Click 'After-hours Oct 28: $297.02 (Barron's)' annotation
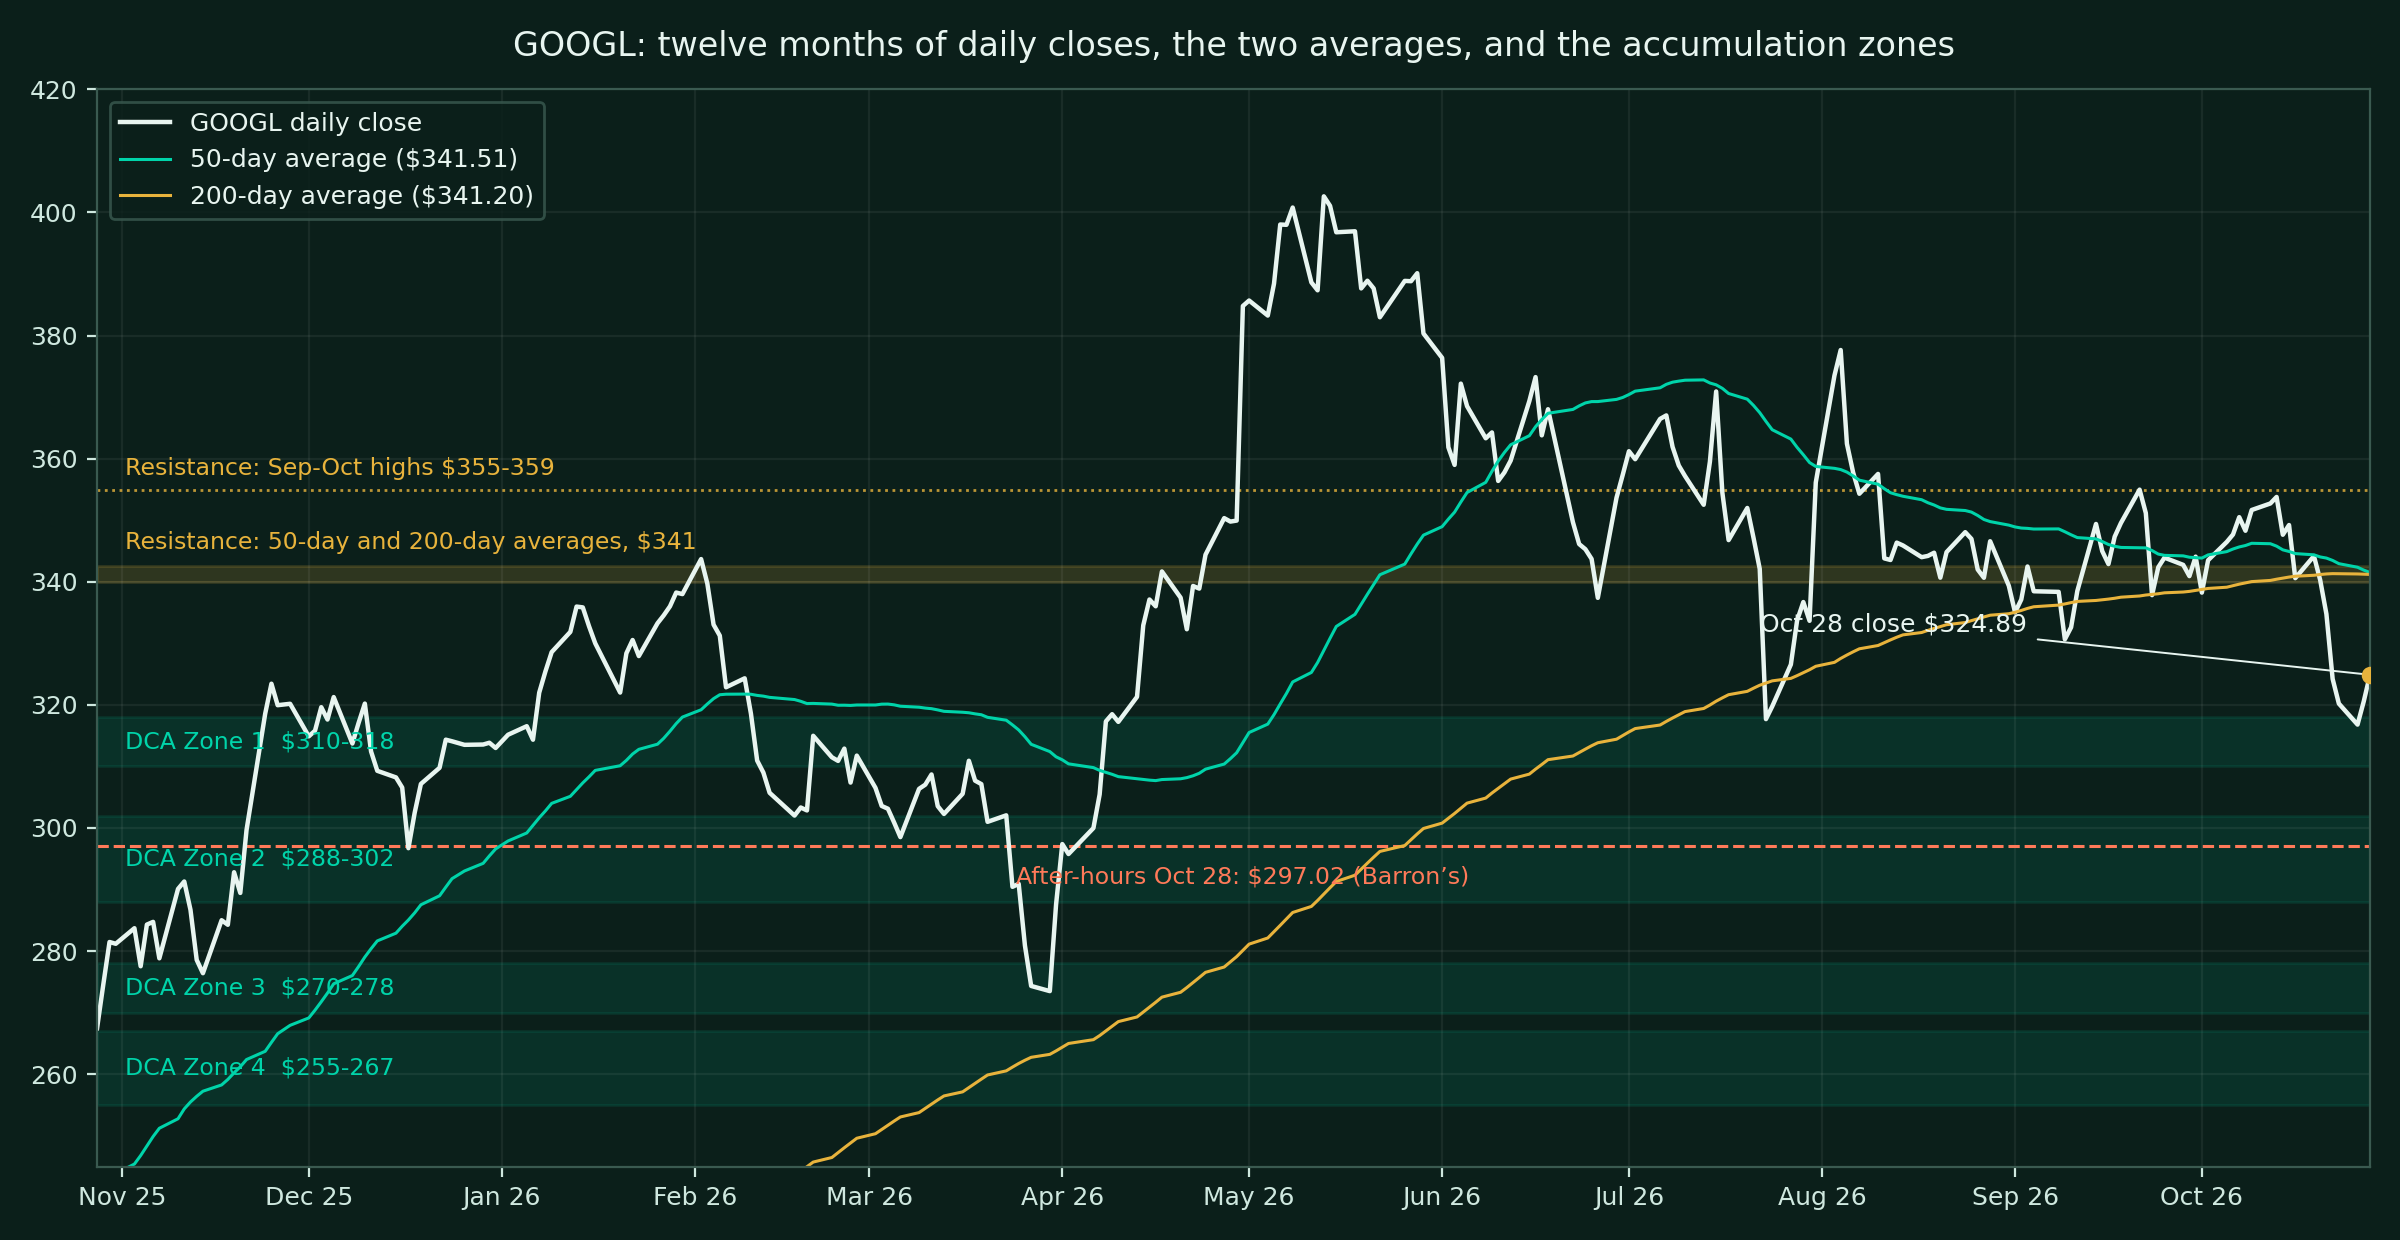The height and width of the screenshot is (1240, 2400). [1242, 876]
